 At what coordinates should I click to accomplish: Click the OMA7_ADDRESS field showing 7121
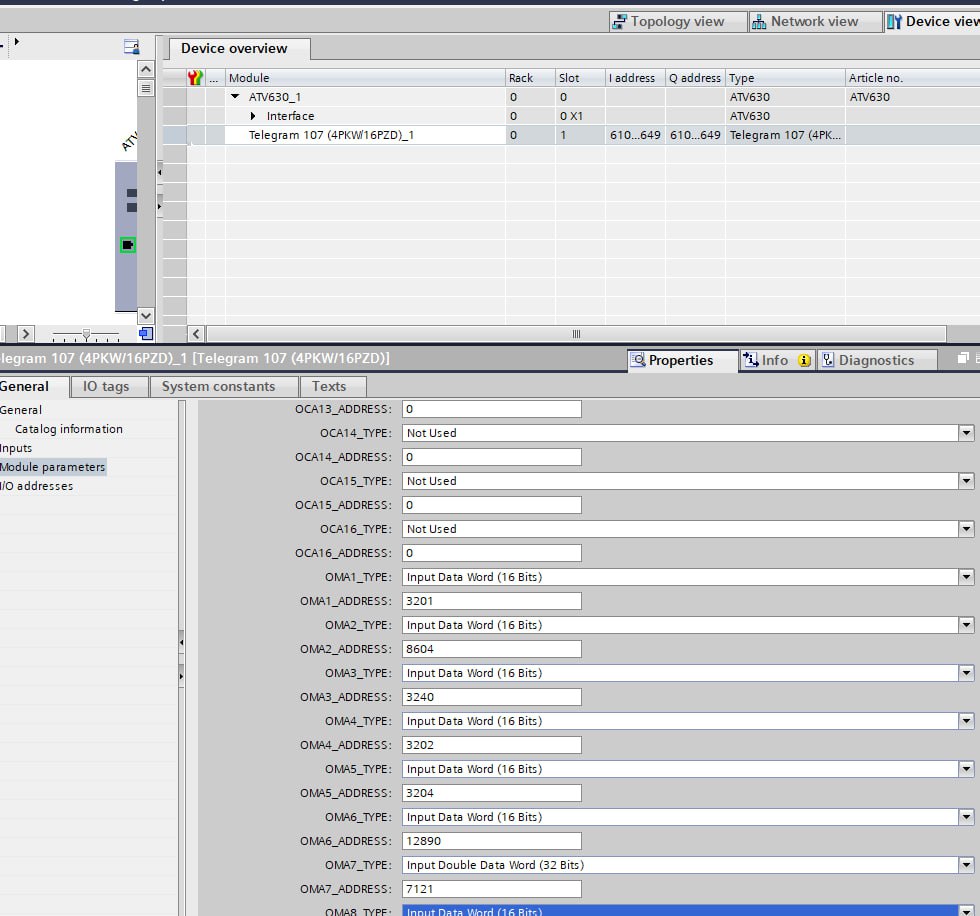(x=492, y=889)
